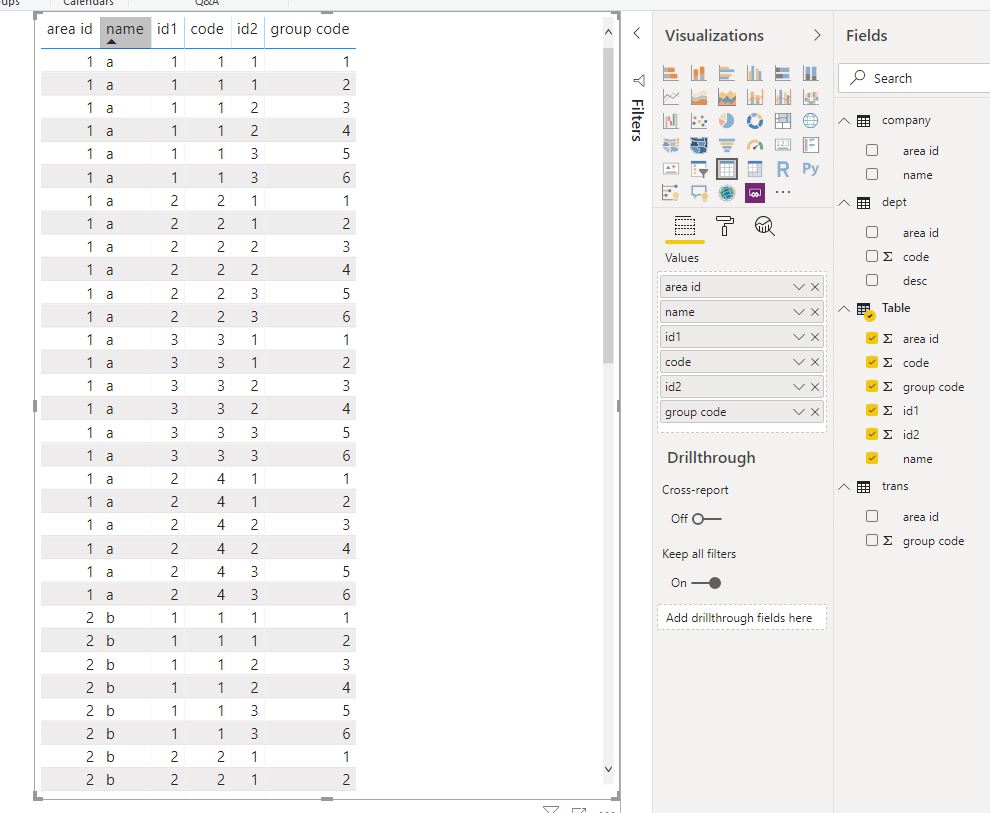Select the donut chart visual
The width and height of the screenshot is (990, 813).
[754, 121]
